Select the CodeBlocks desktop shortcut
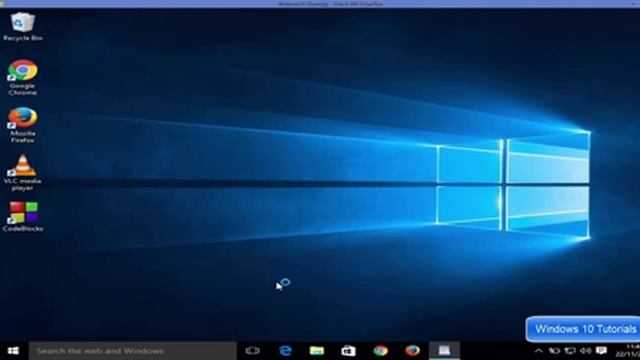Viewport: 640px width, 360px height. pyautogui.click(x=23, y=217)
